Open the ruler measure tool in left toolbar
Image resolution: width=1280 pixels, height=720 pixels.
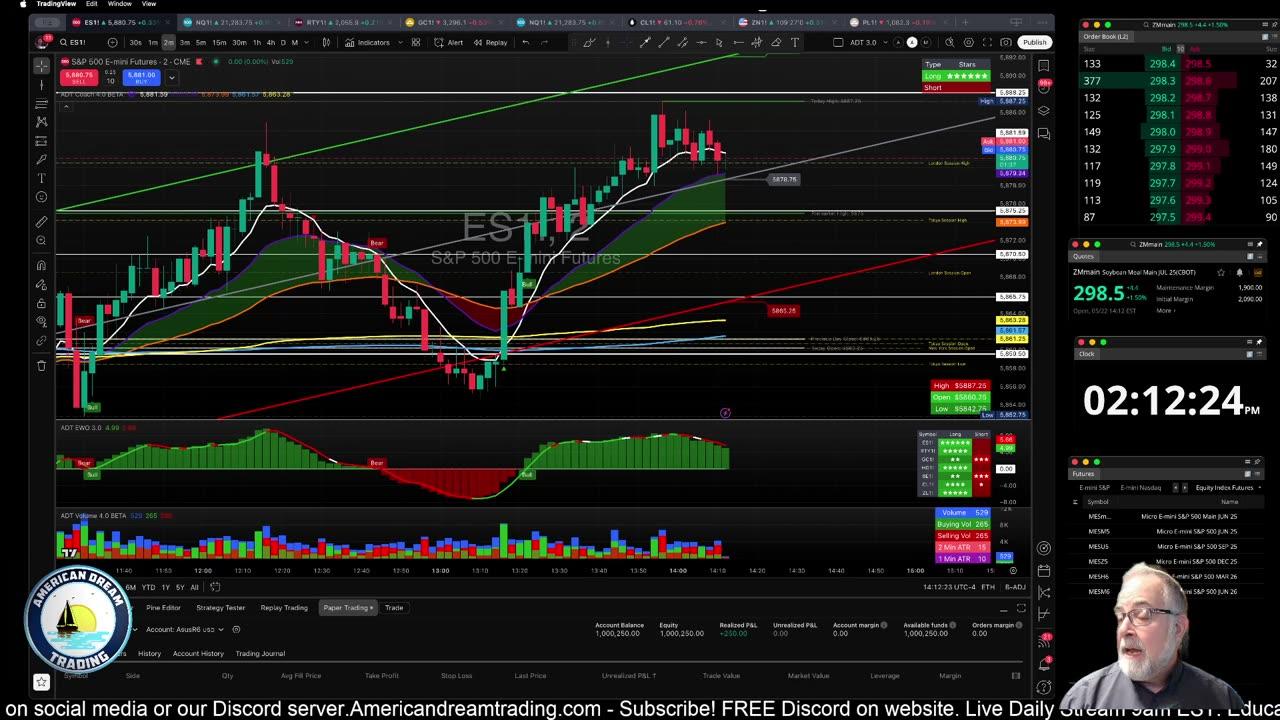[x=41, y=221]
